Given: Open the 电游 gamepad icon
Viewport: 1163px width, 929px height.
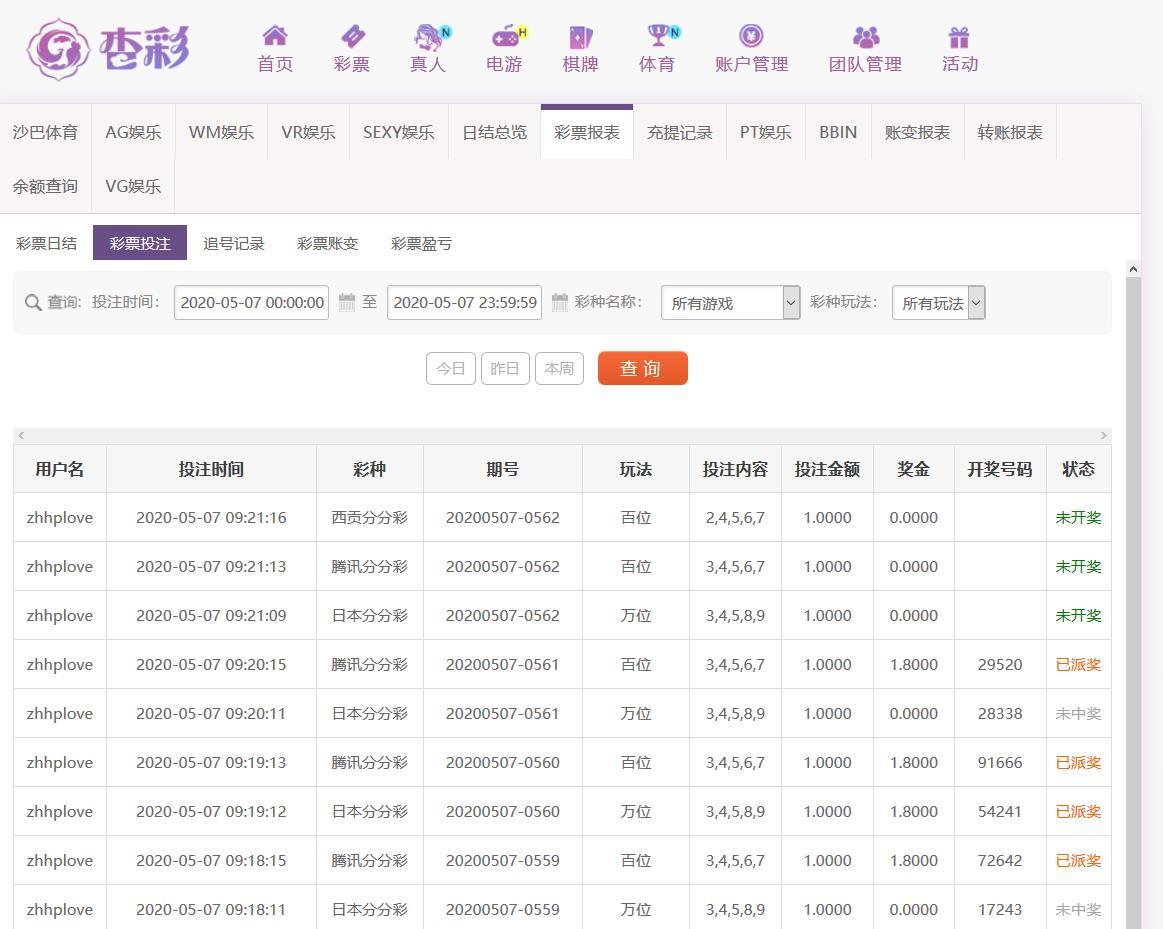Looking at the screenshot, I should (505, 37).
